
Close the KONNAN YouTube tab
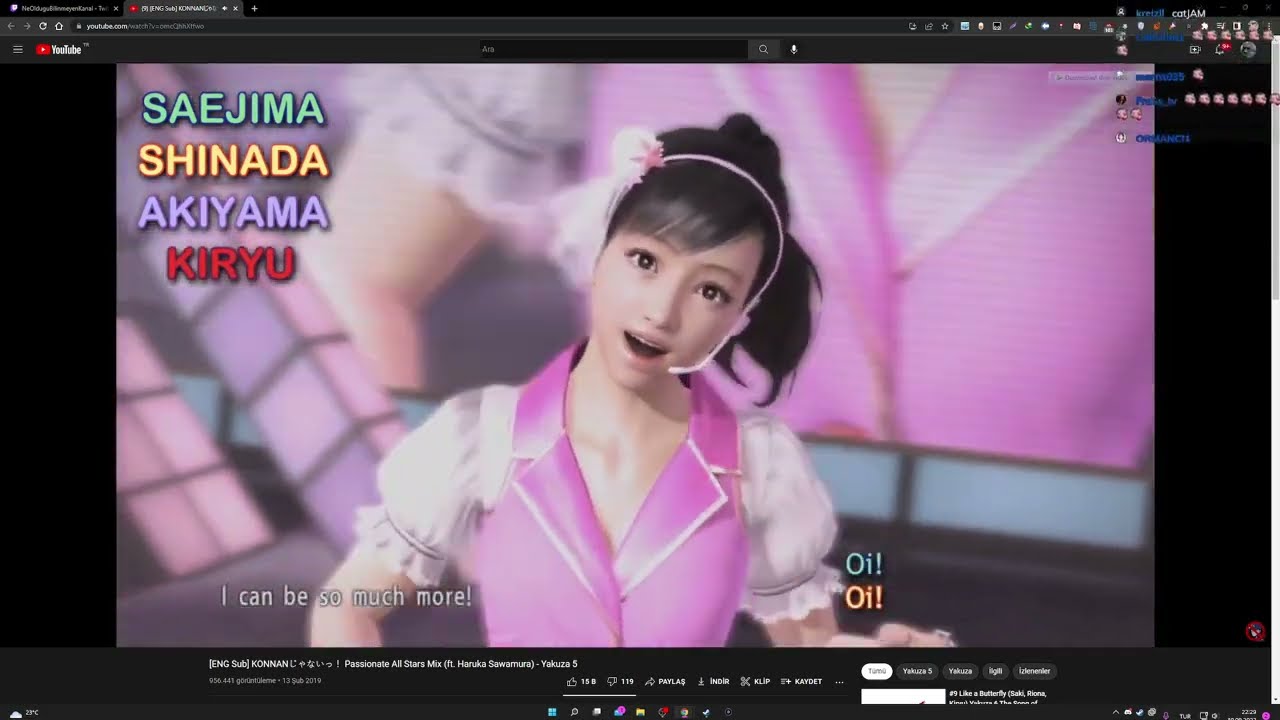235,8
